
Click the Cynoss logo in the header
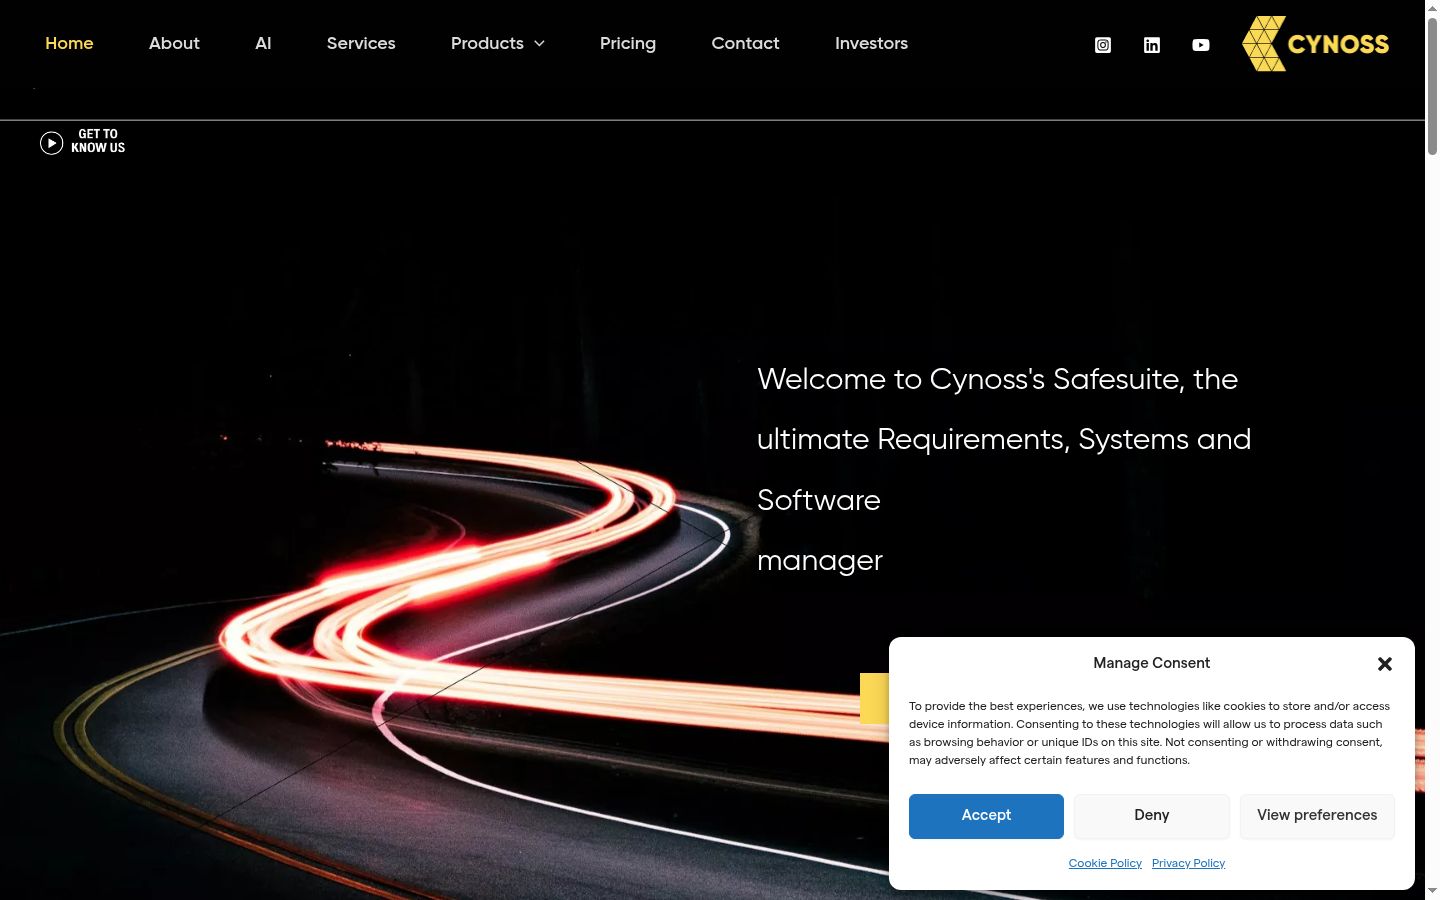click(1315, 44)
